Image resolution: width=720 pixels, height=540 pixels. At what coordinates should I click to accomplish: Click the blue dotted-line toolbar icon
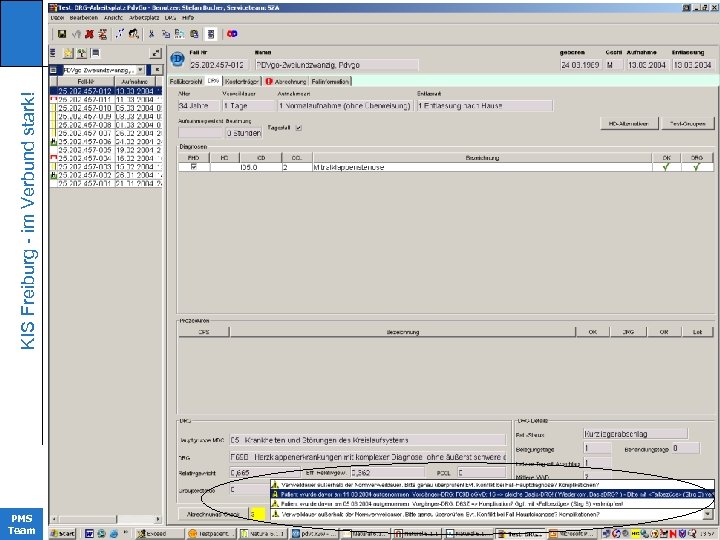coord(120,34)
